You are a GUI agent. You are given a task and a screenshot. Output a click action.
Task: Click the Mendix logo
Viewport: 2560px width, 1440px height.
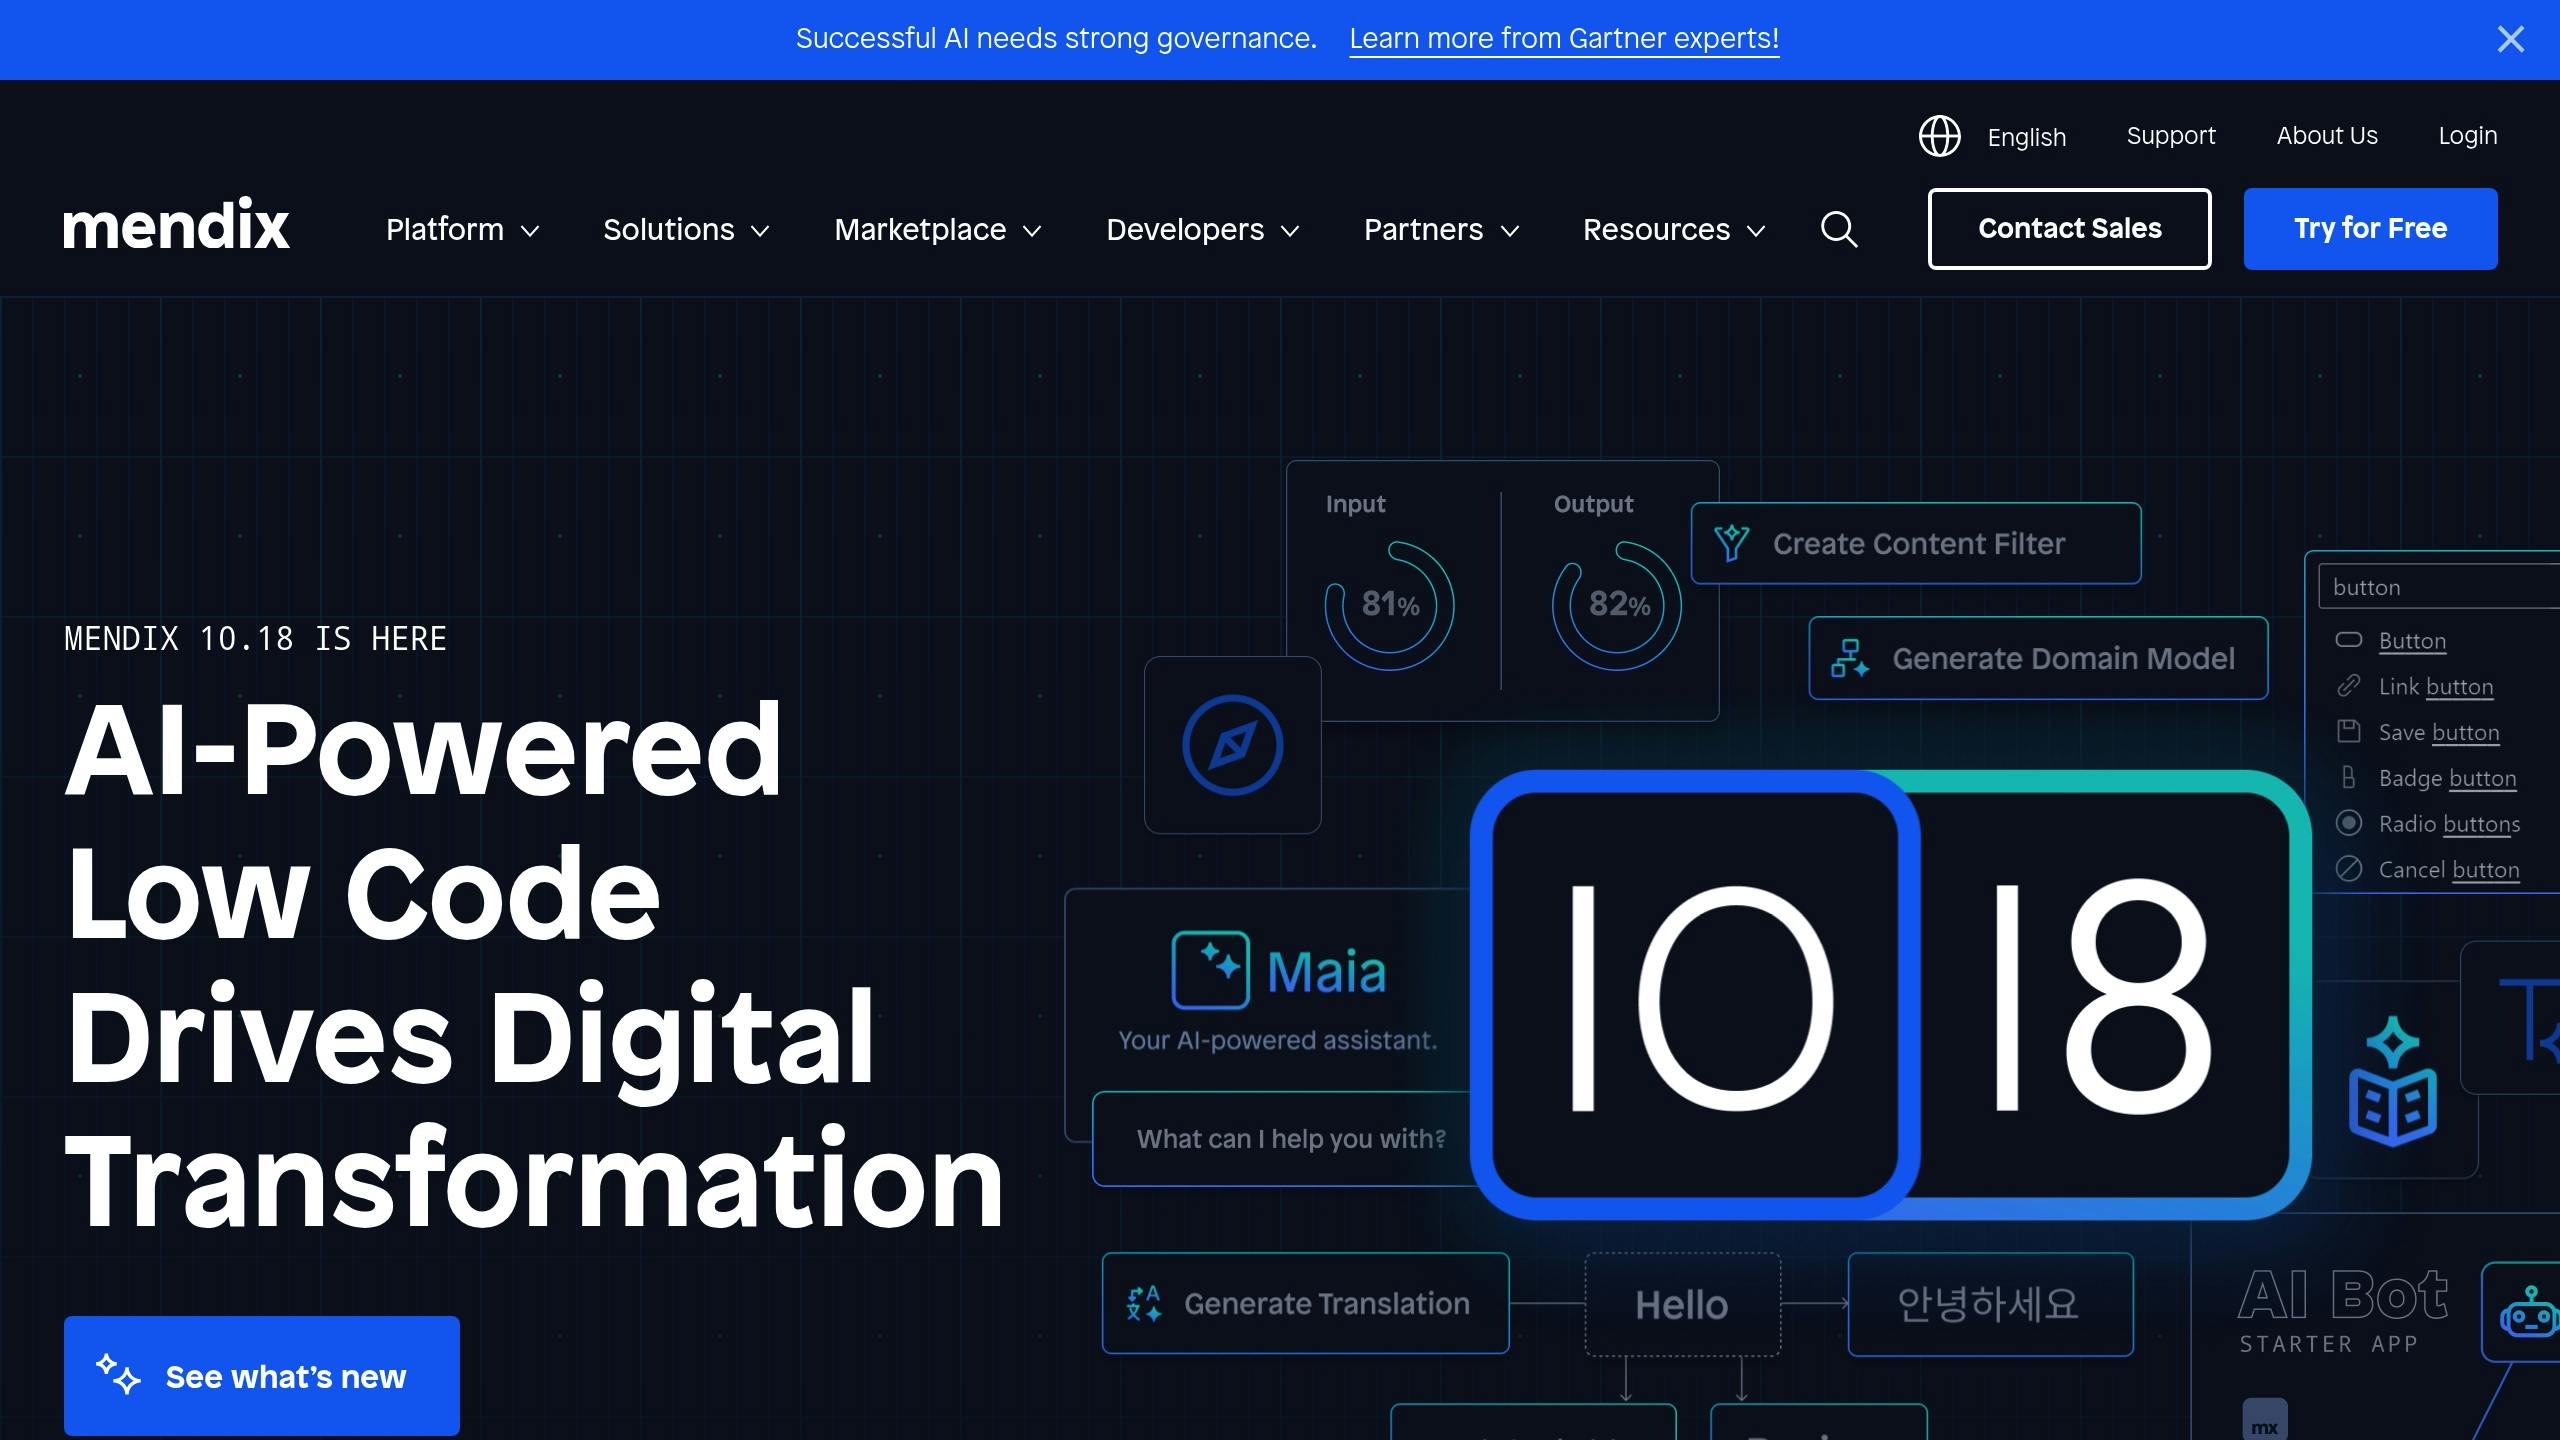coord(176,223)
